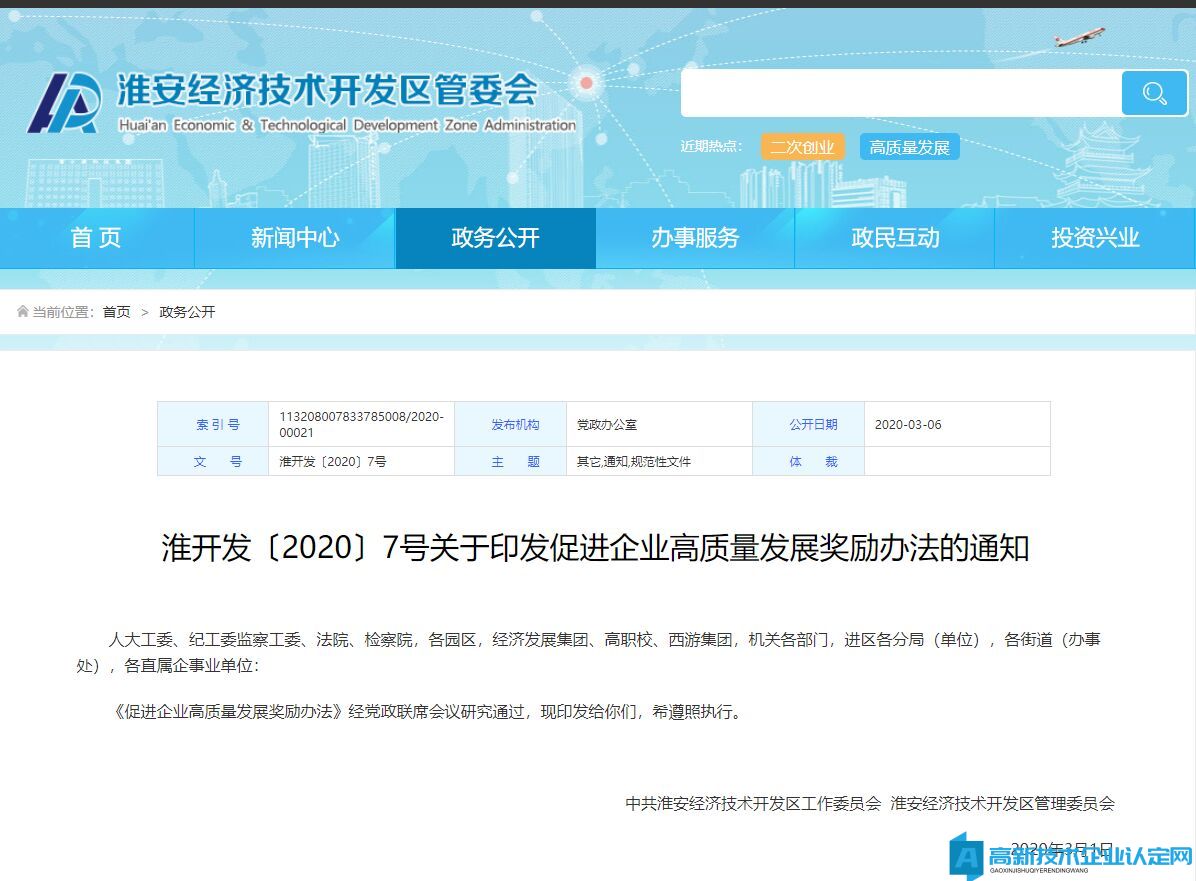Image resolution: width=1196 pixels, height=881 pixels.
Task: Go to the 首页 navigation tab
Action: click(96, 238)
